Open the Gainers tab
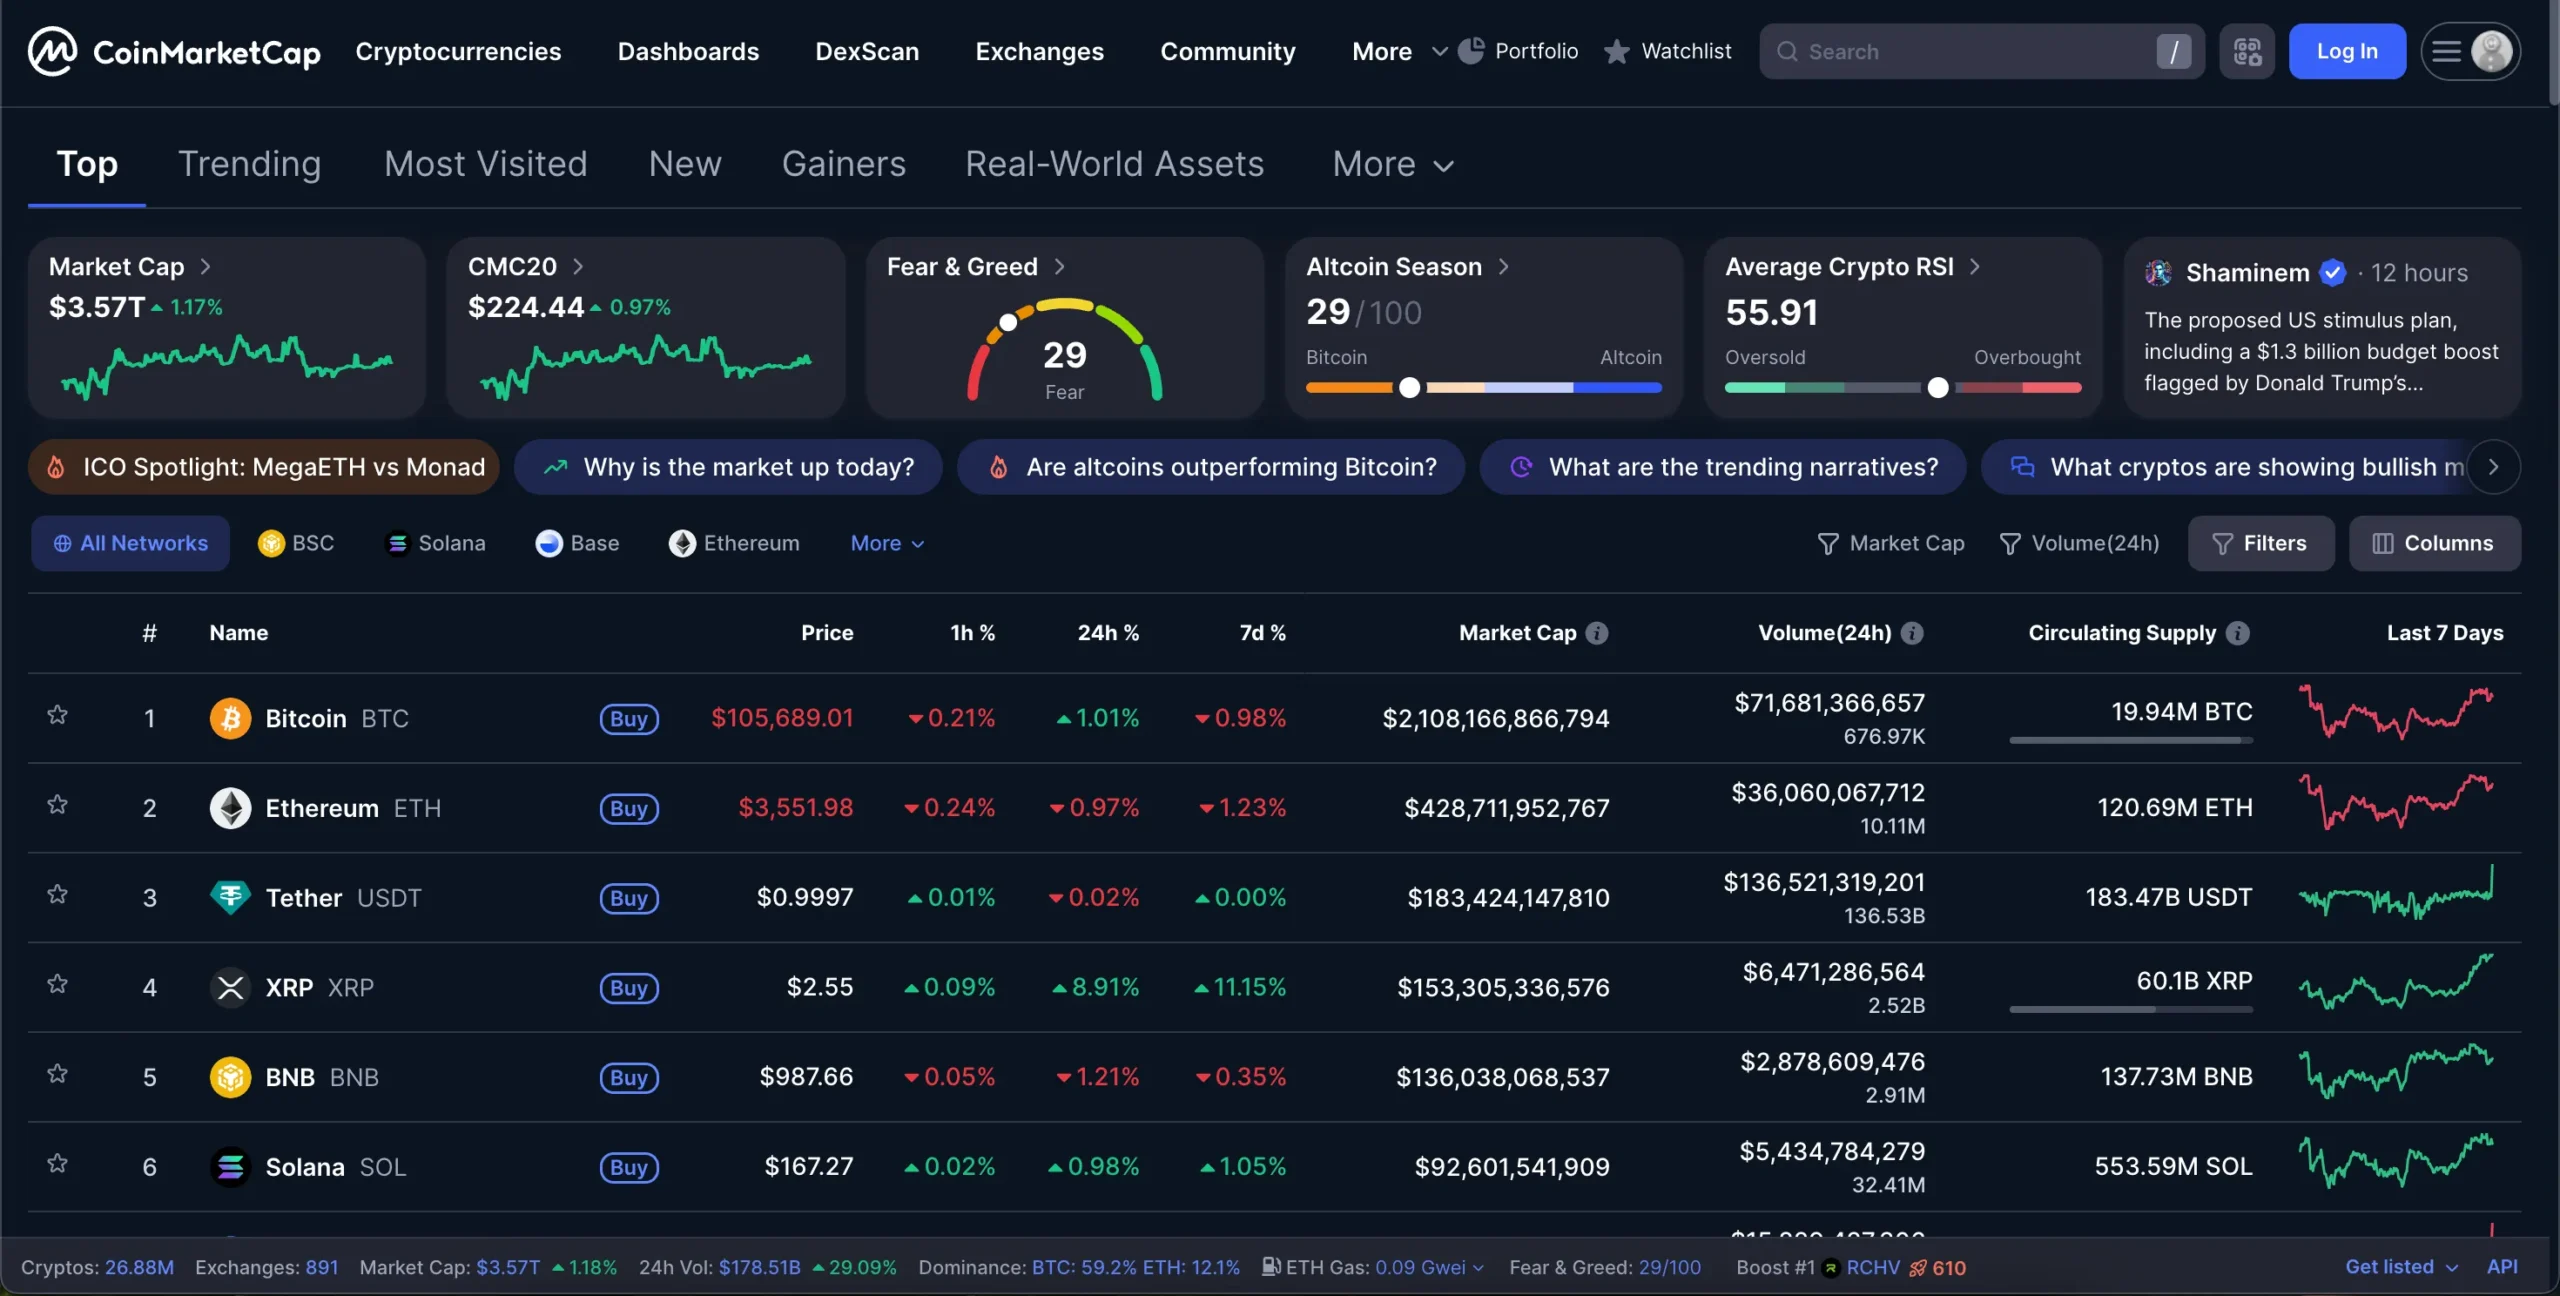 click(843, 163)
